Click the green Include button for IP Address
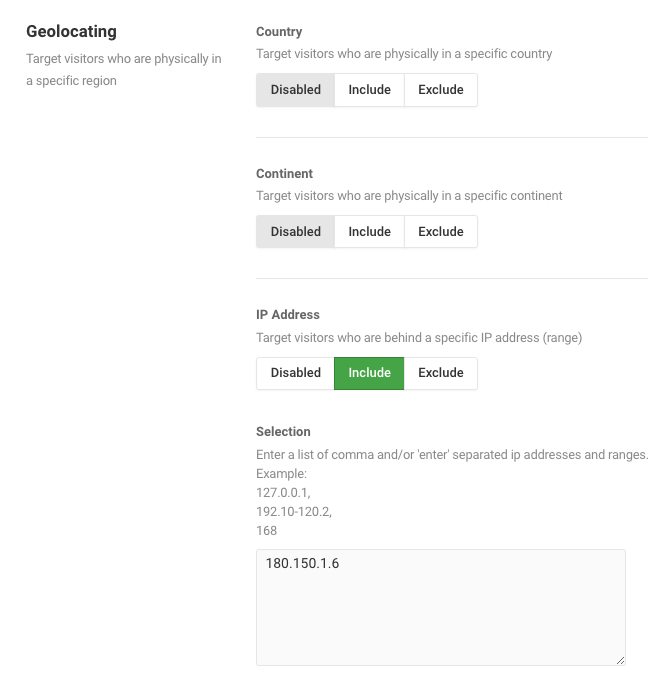The height and width of the screenshot is (687, 648). (x=369, y=373)
